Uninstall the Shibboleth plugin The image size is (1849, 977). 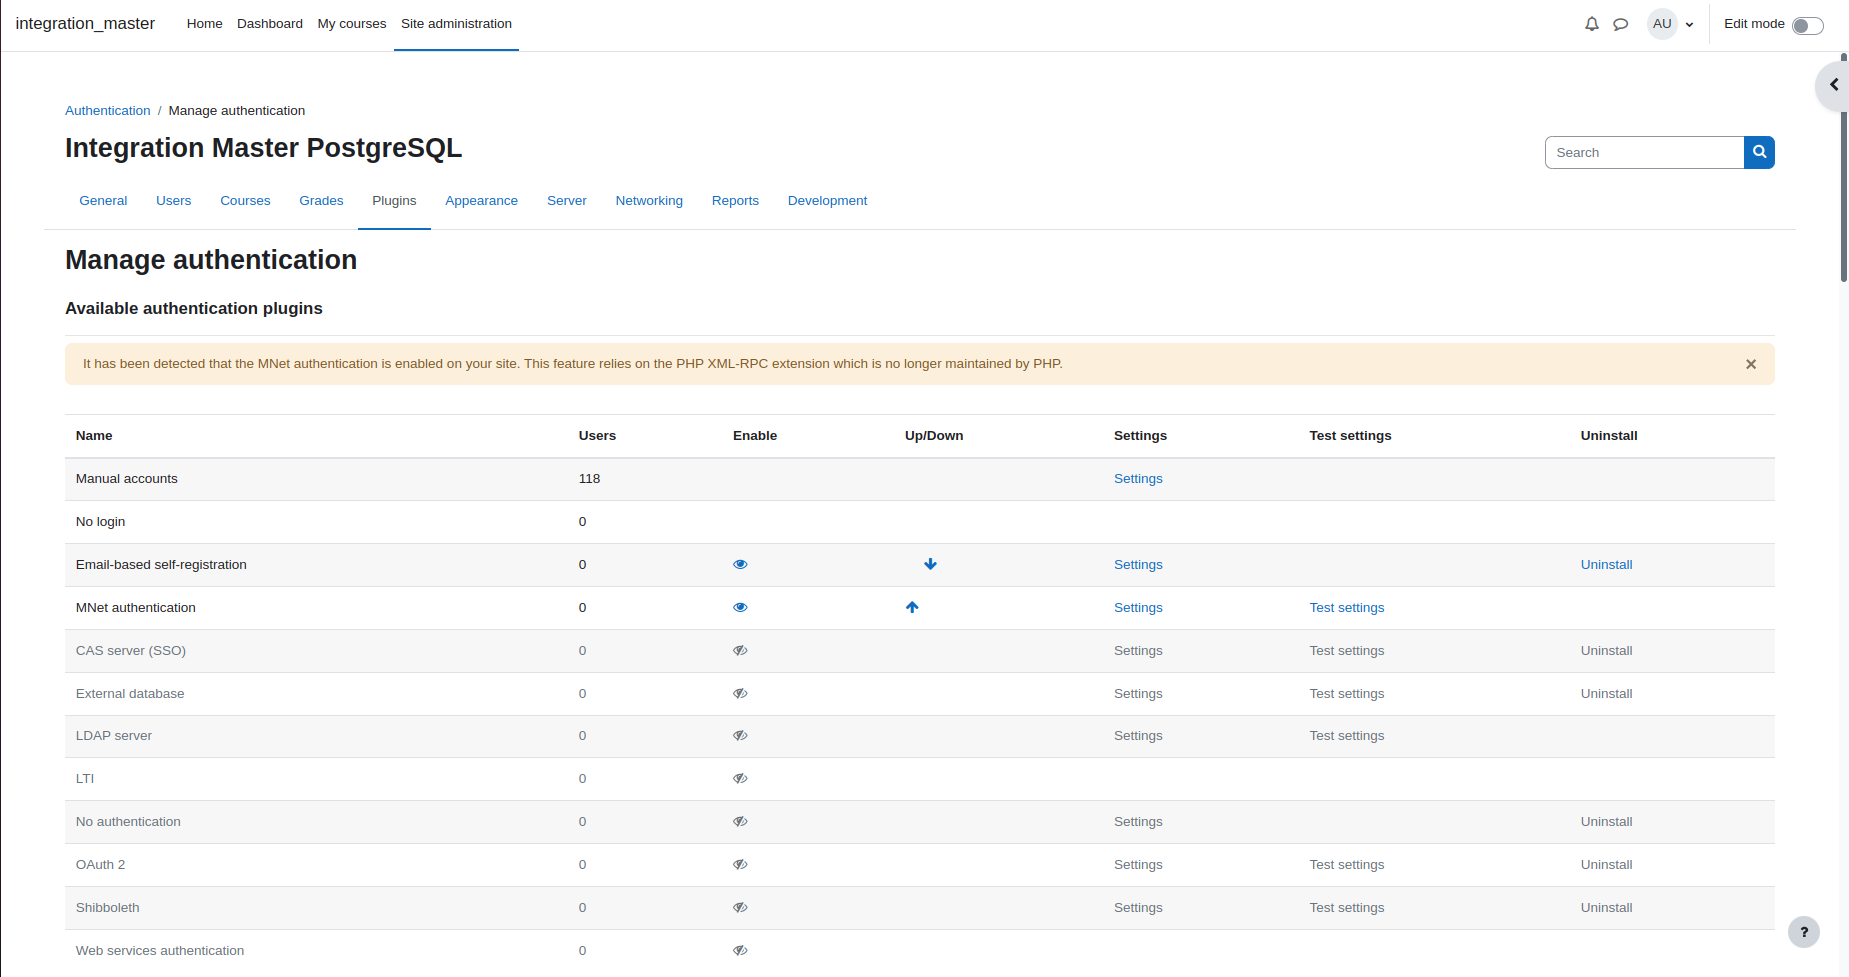pyautogui.click(x=1606, y=908)
